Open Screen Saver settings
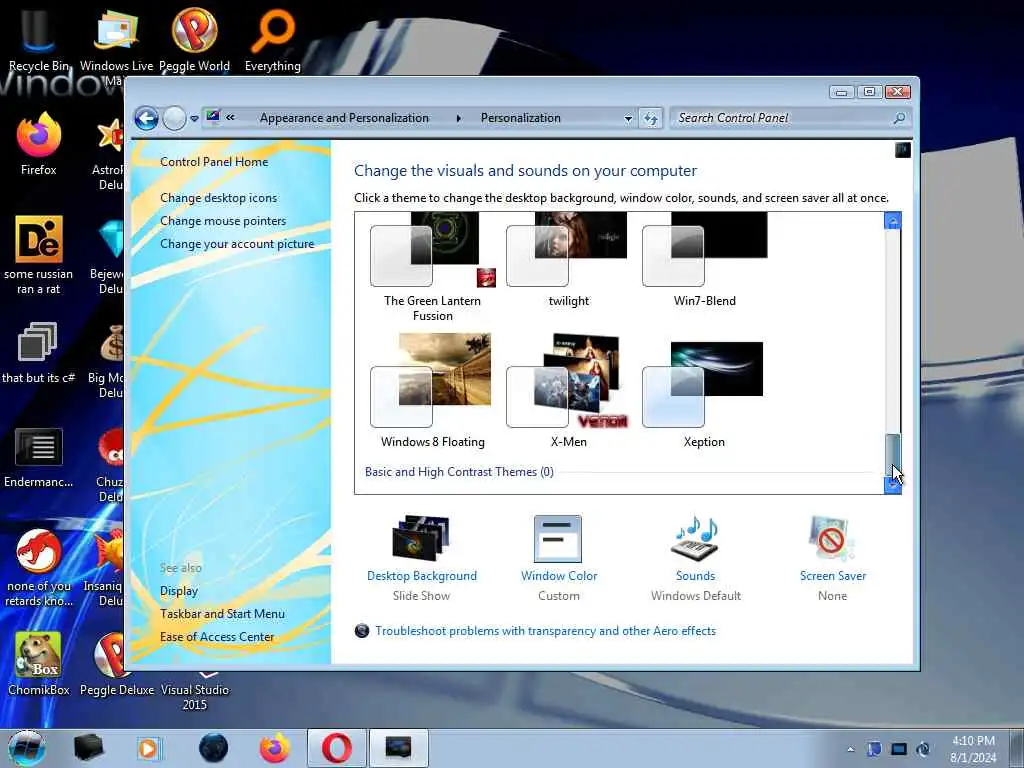Image resolution: width=1024 pixels, height=768 pixels. click(x=833, y=558)
